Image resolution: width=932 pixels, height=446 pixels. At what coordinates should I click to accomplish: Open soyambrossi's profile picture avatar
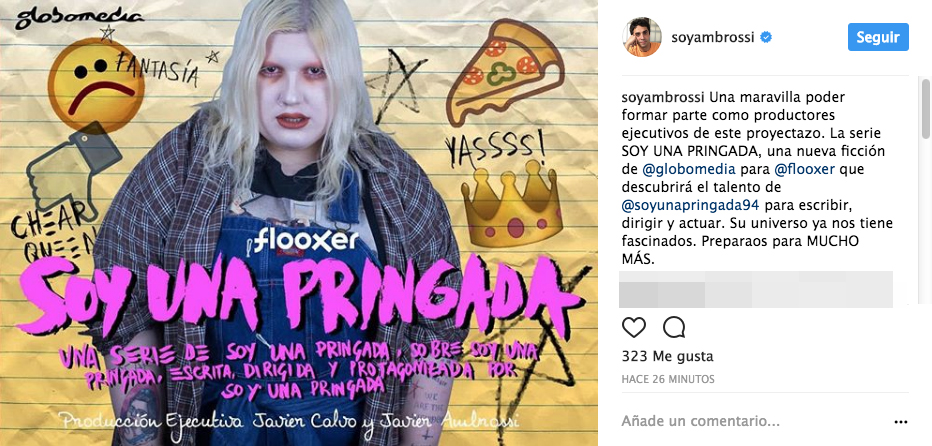pyautogui.click(x=642, y=37)
